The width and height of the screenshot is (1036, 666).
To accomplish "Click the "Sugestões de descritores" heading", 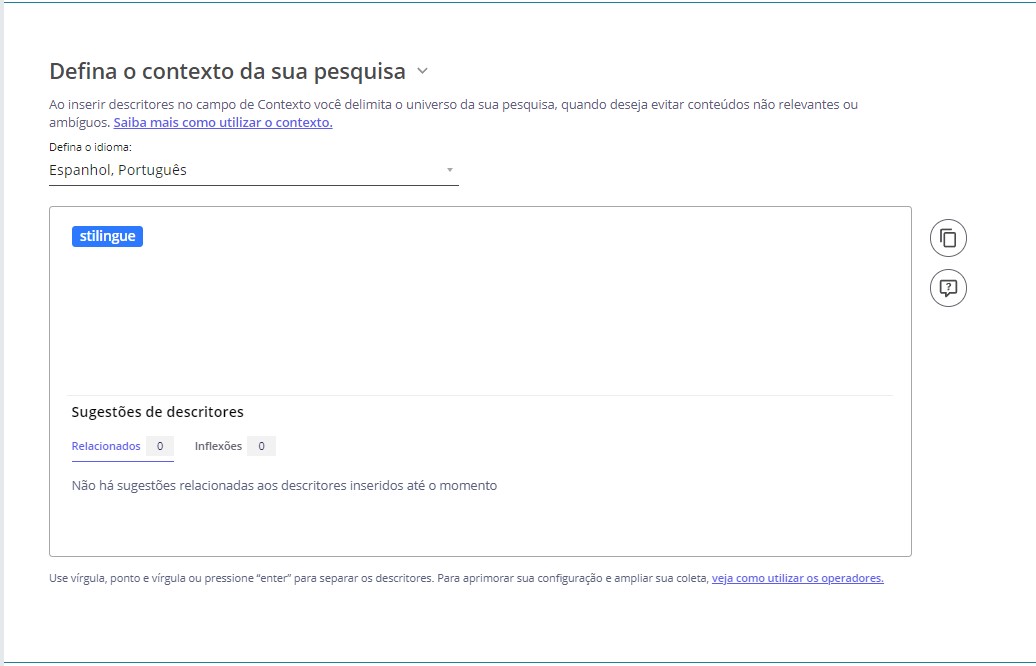I will pyautogui.click(x=157, y=412).
